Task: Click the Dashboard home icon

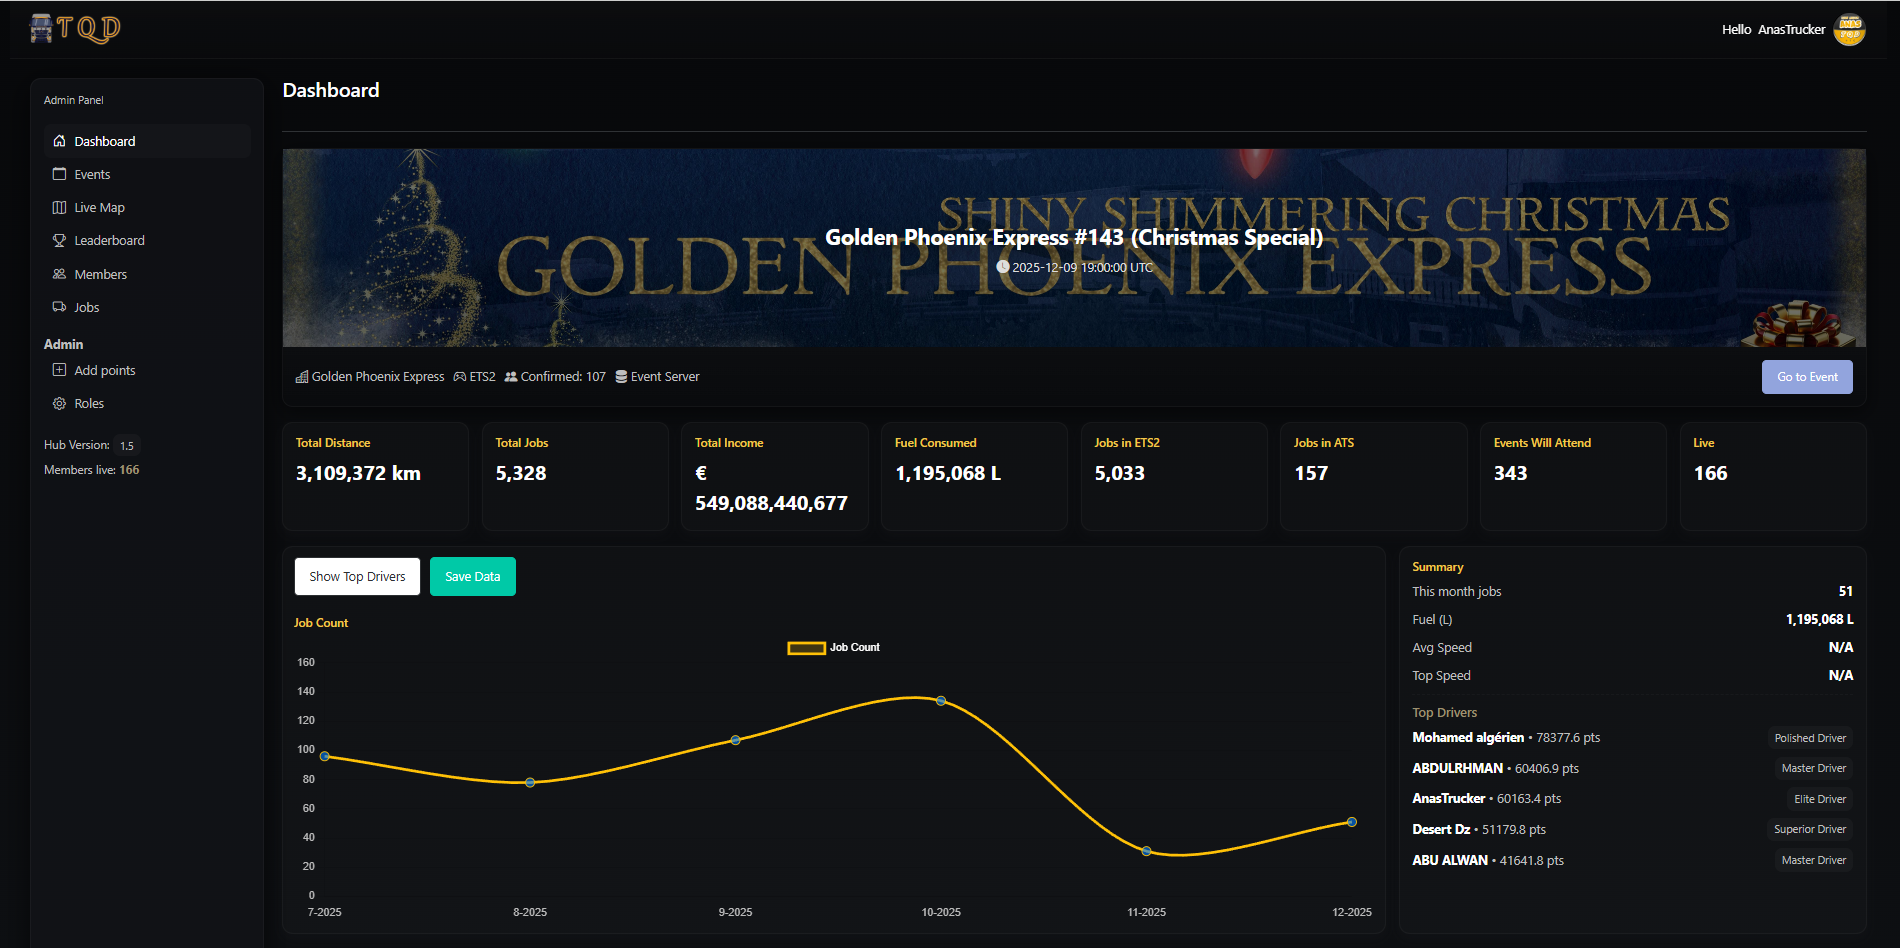Action: pyautogui.click(x=59, y=141)
